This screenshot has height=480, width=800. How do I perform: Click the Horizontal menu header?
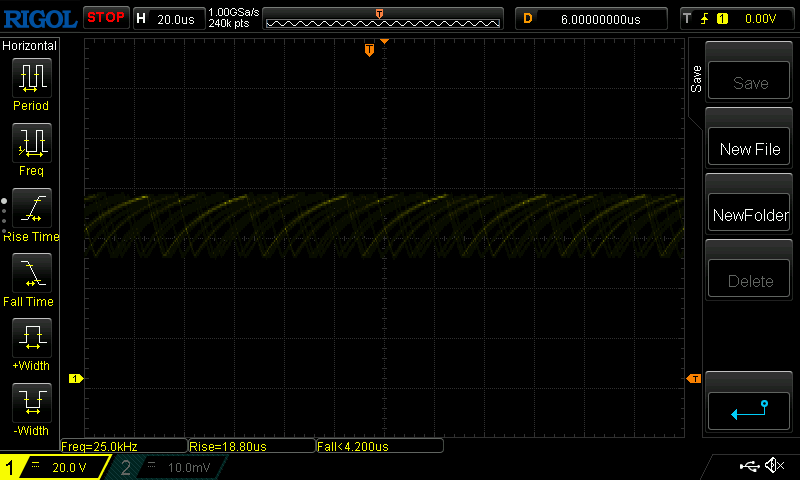(x=30, y=46)
